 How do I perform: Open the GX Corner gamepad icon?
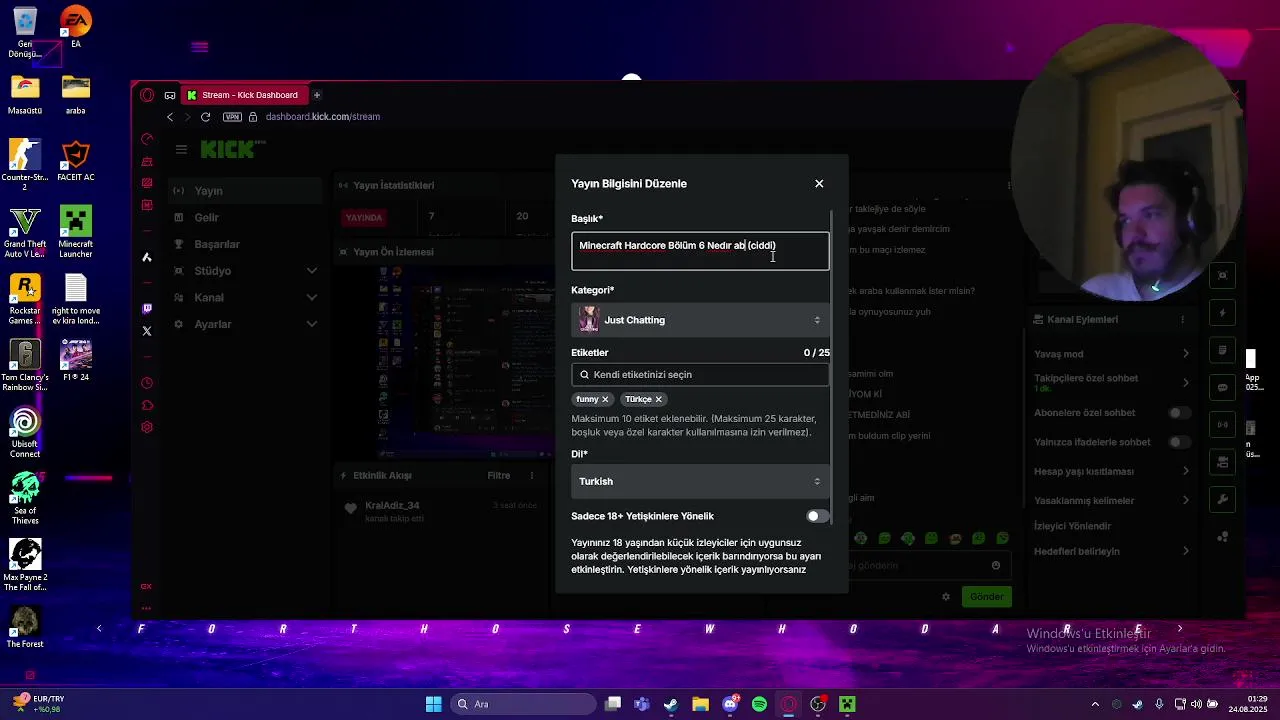click(x=170, y=95)
